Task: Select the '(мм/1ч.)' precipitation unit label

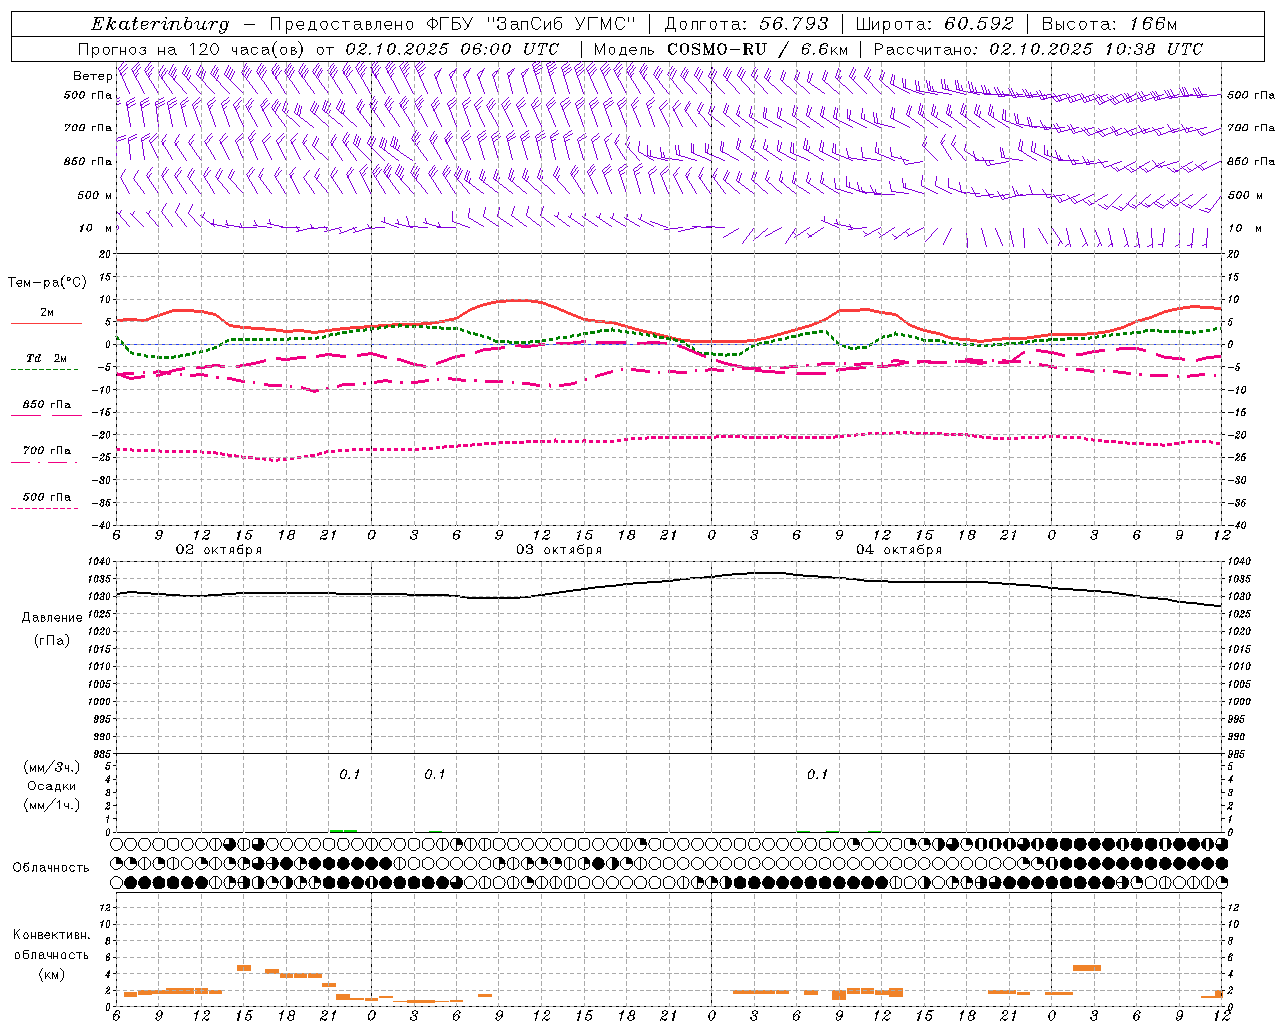Action: click(x=52, y=805)
